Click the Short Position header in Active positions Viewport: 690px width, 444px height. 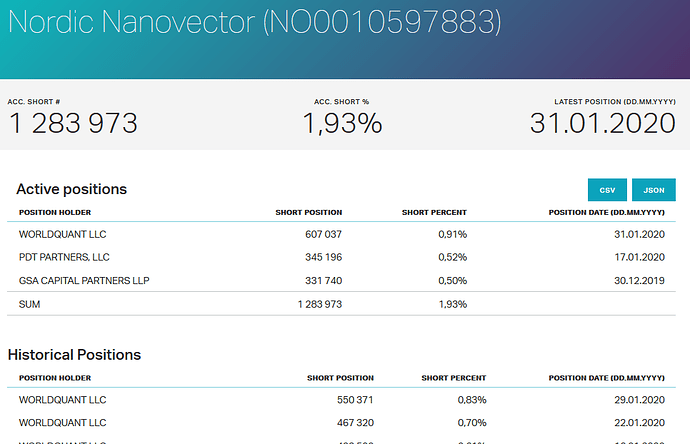pyautogui.click(x=308, y=213)
